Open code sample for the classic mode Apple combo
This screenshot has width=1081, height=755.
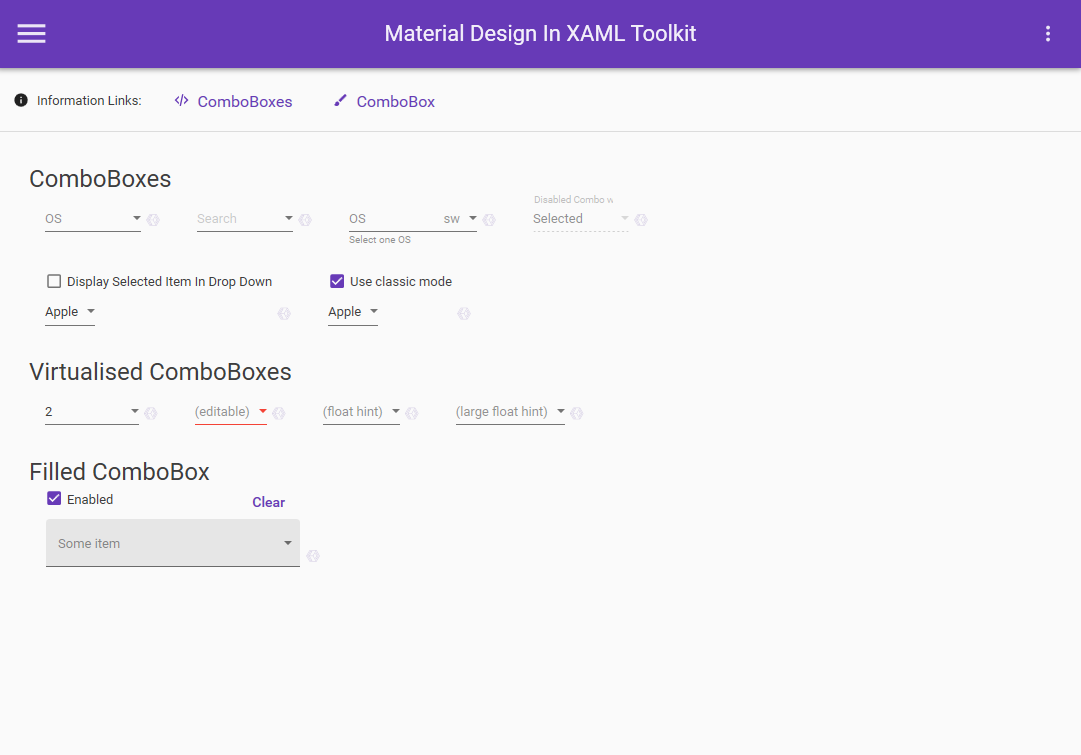(x=463, y=313)
